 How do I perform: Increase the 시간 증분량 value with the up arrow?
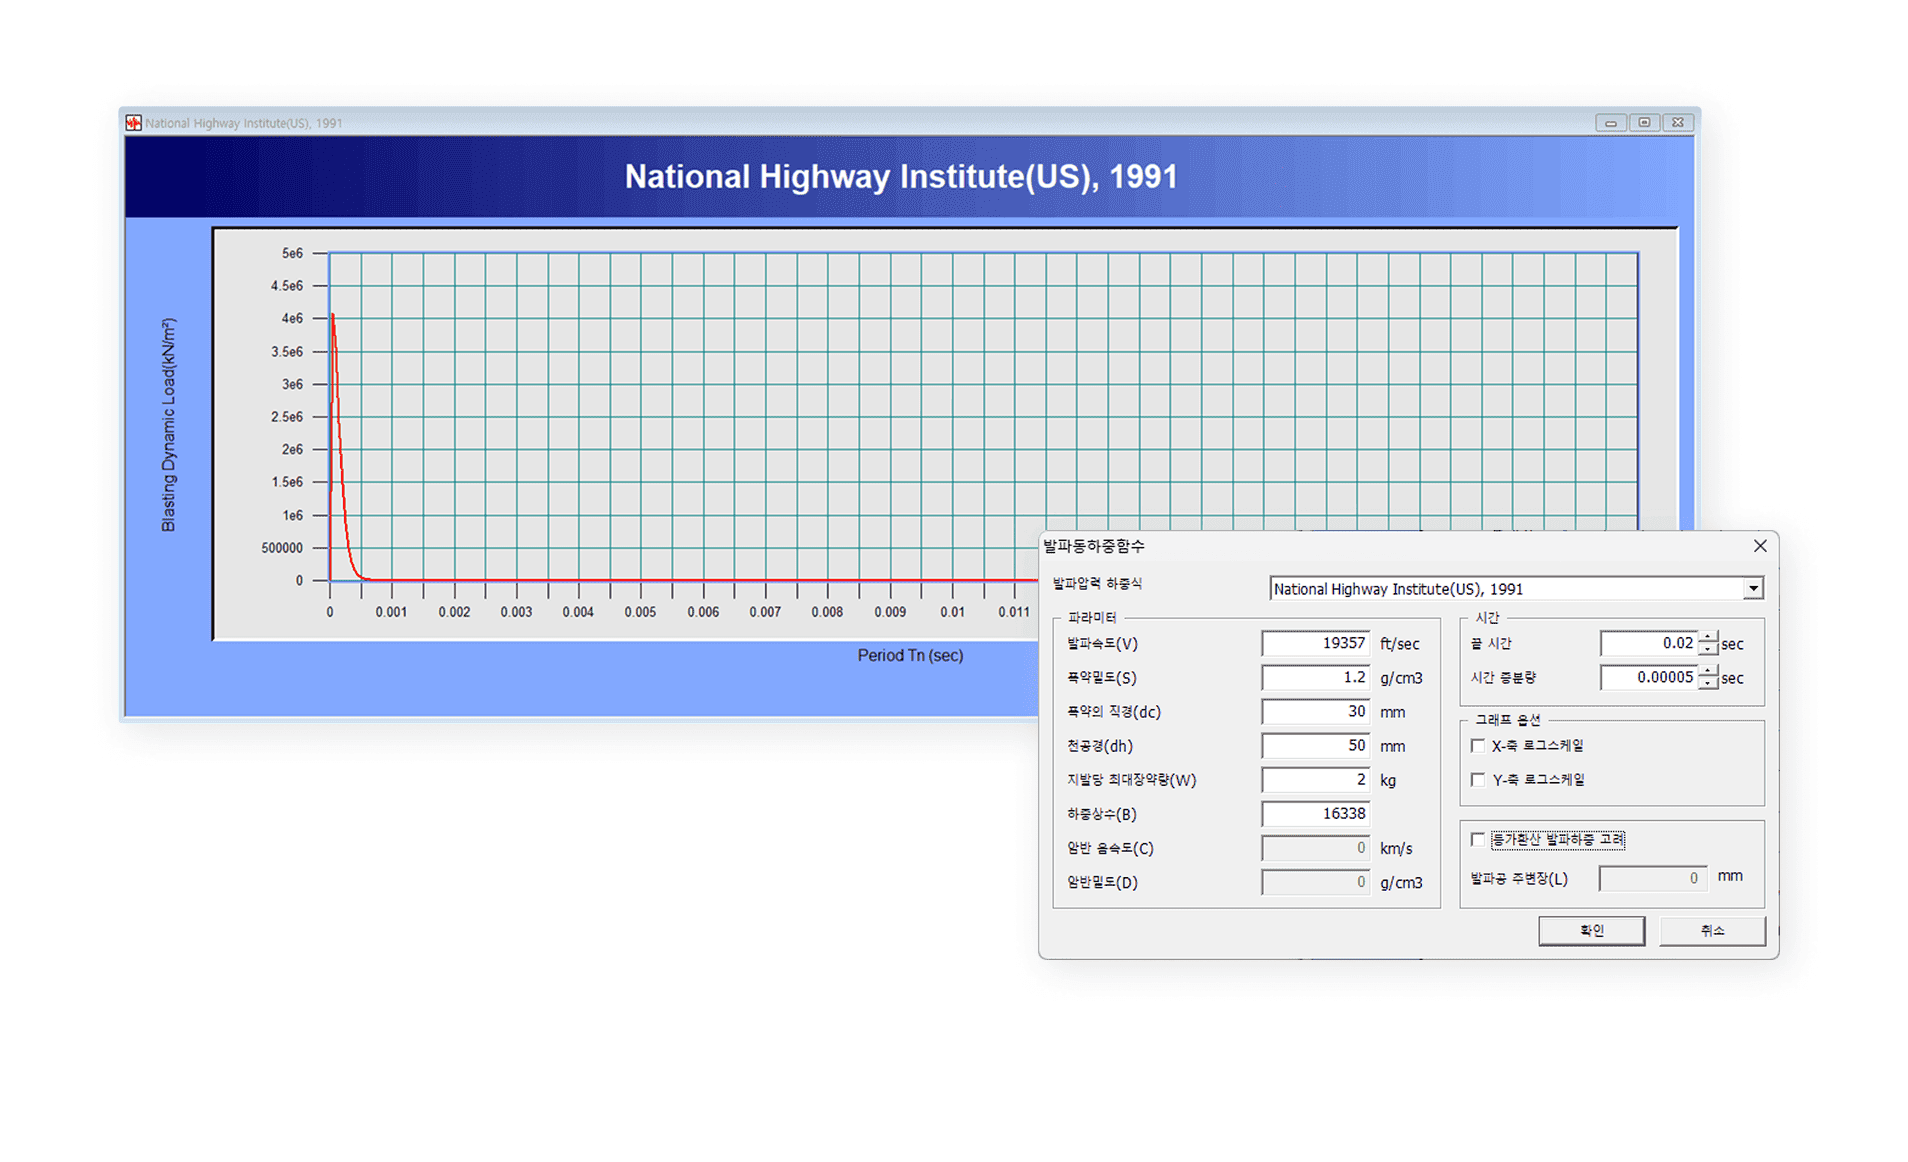pos(1708,671)
